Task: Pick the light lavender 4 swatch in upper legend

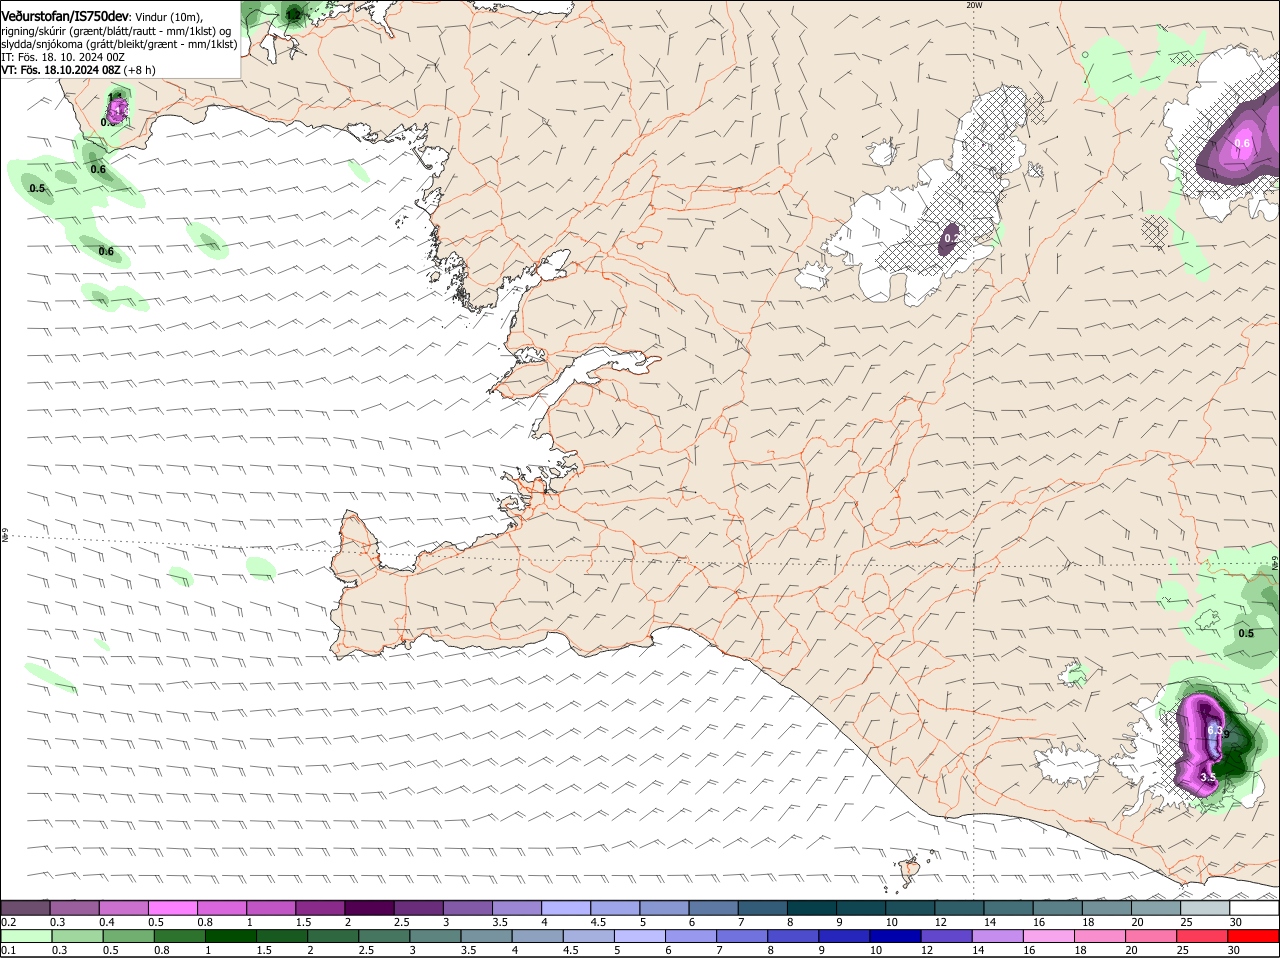Action: [x=566, y=907]
